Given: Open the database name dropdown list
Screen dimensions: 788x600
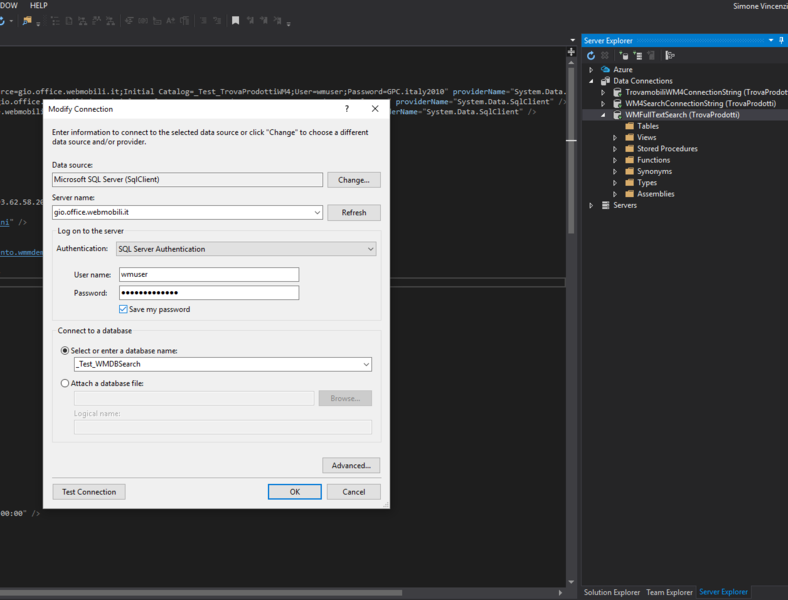Looking at the screenshot, I should click(x=366, y=365).
